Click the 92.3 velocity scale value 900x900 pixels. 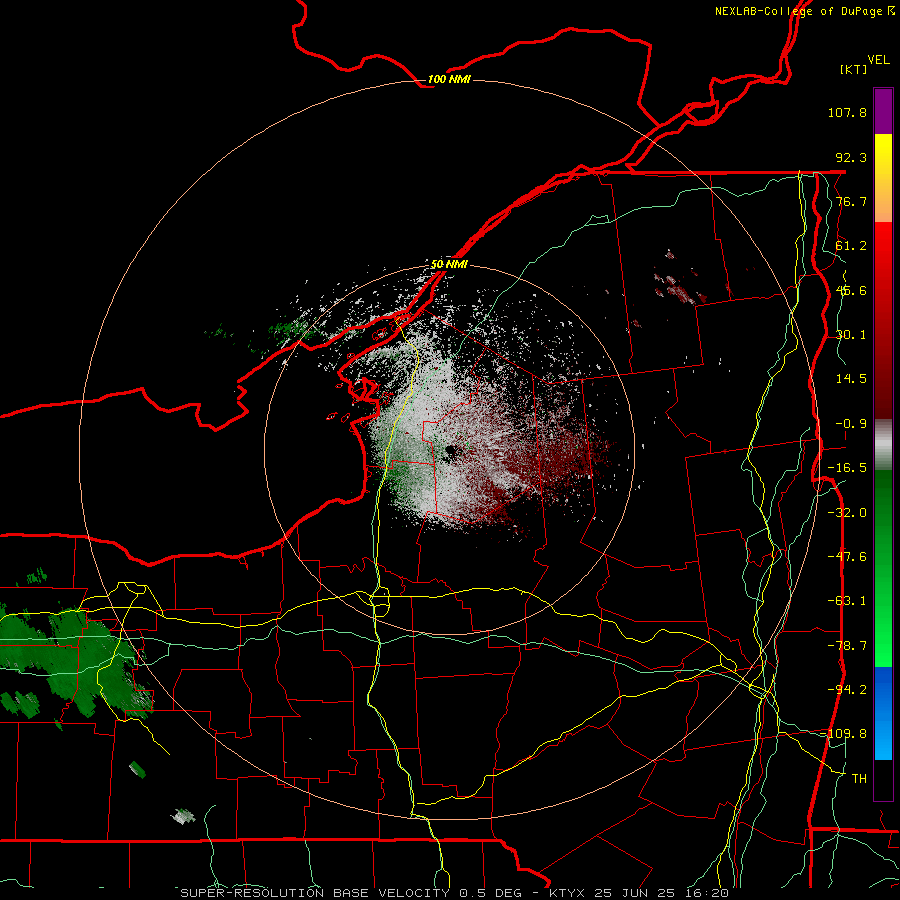pos(851,157)
